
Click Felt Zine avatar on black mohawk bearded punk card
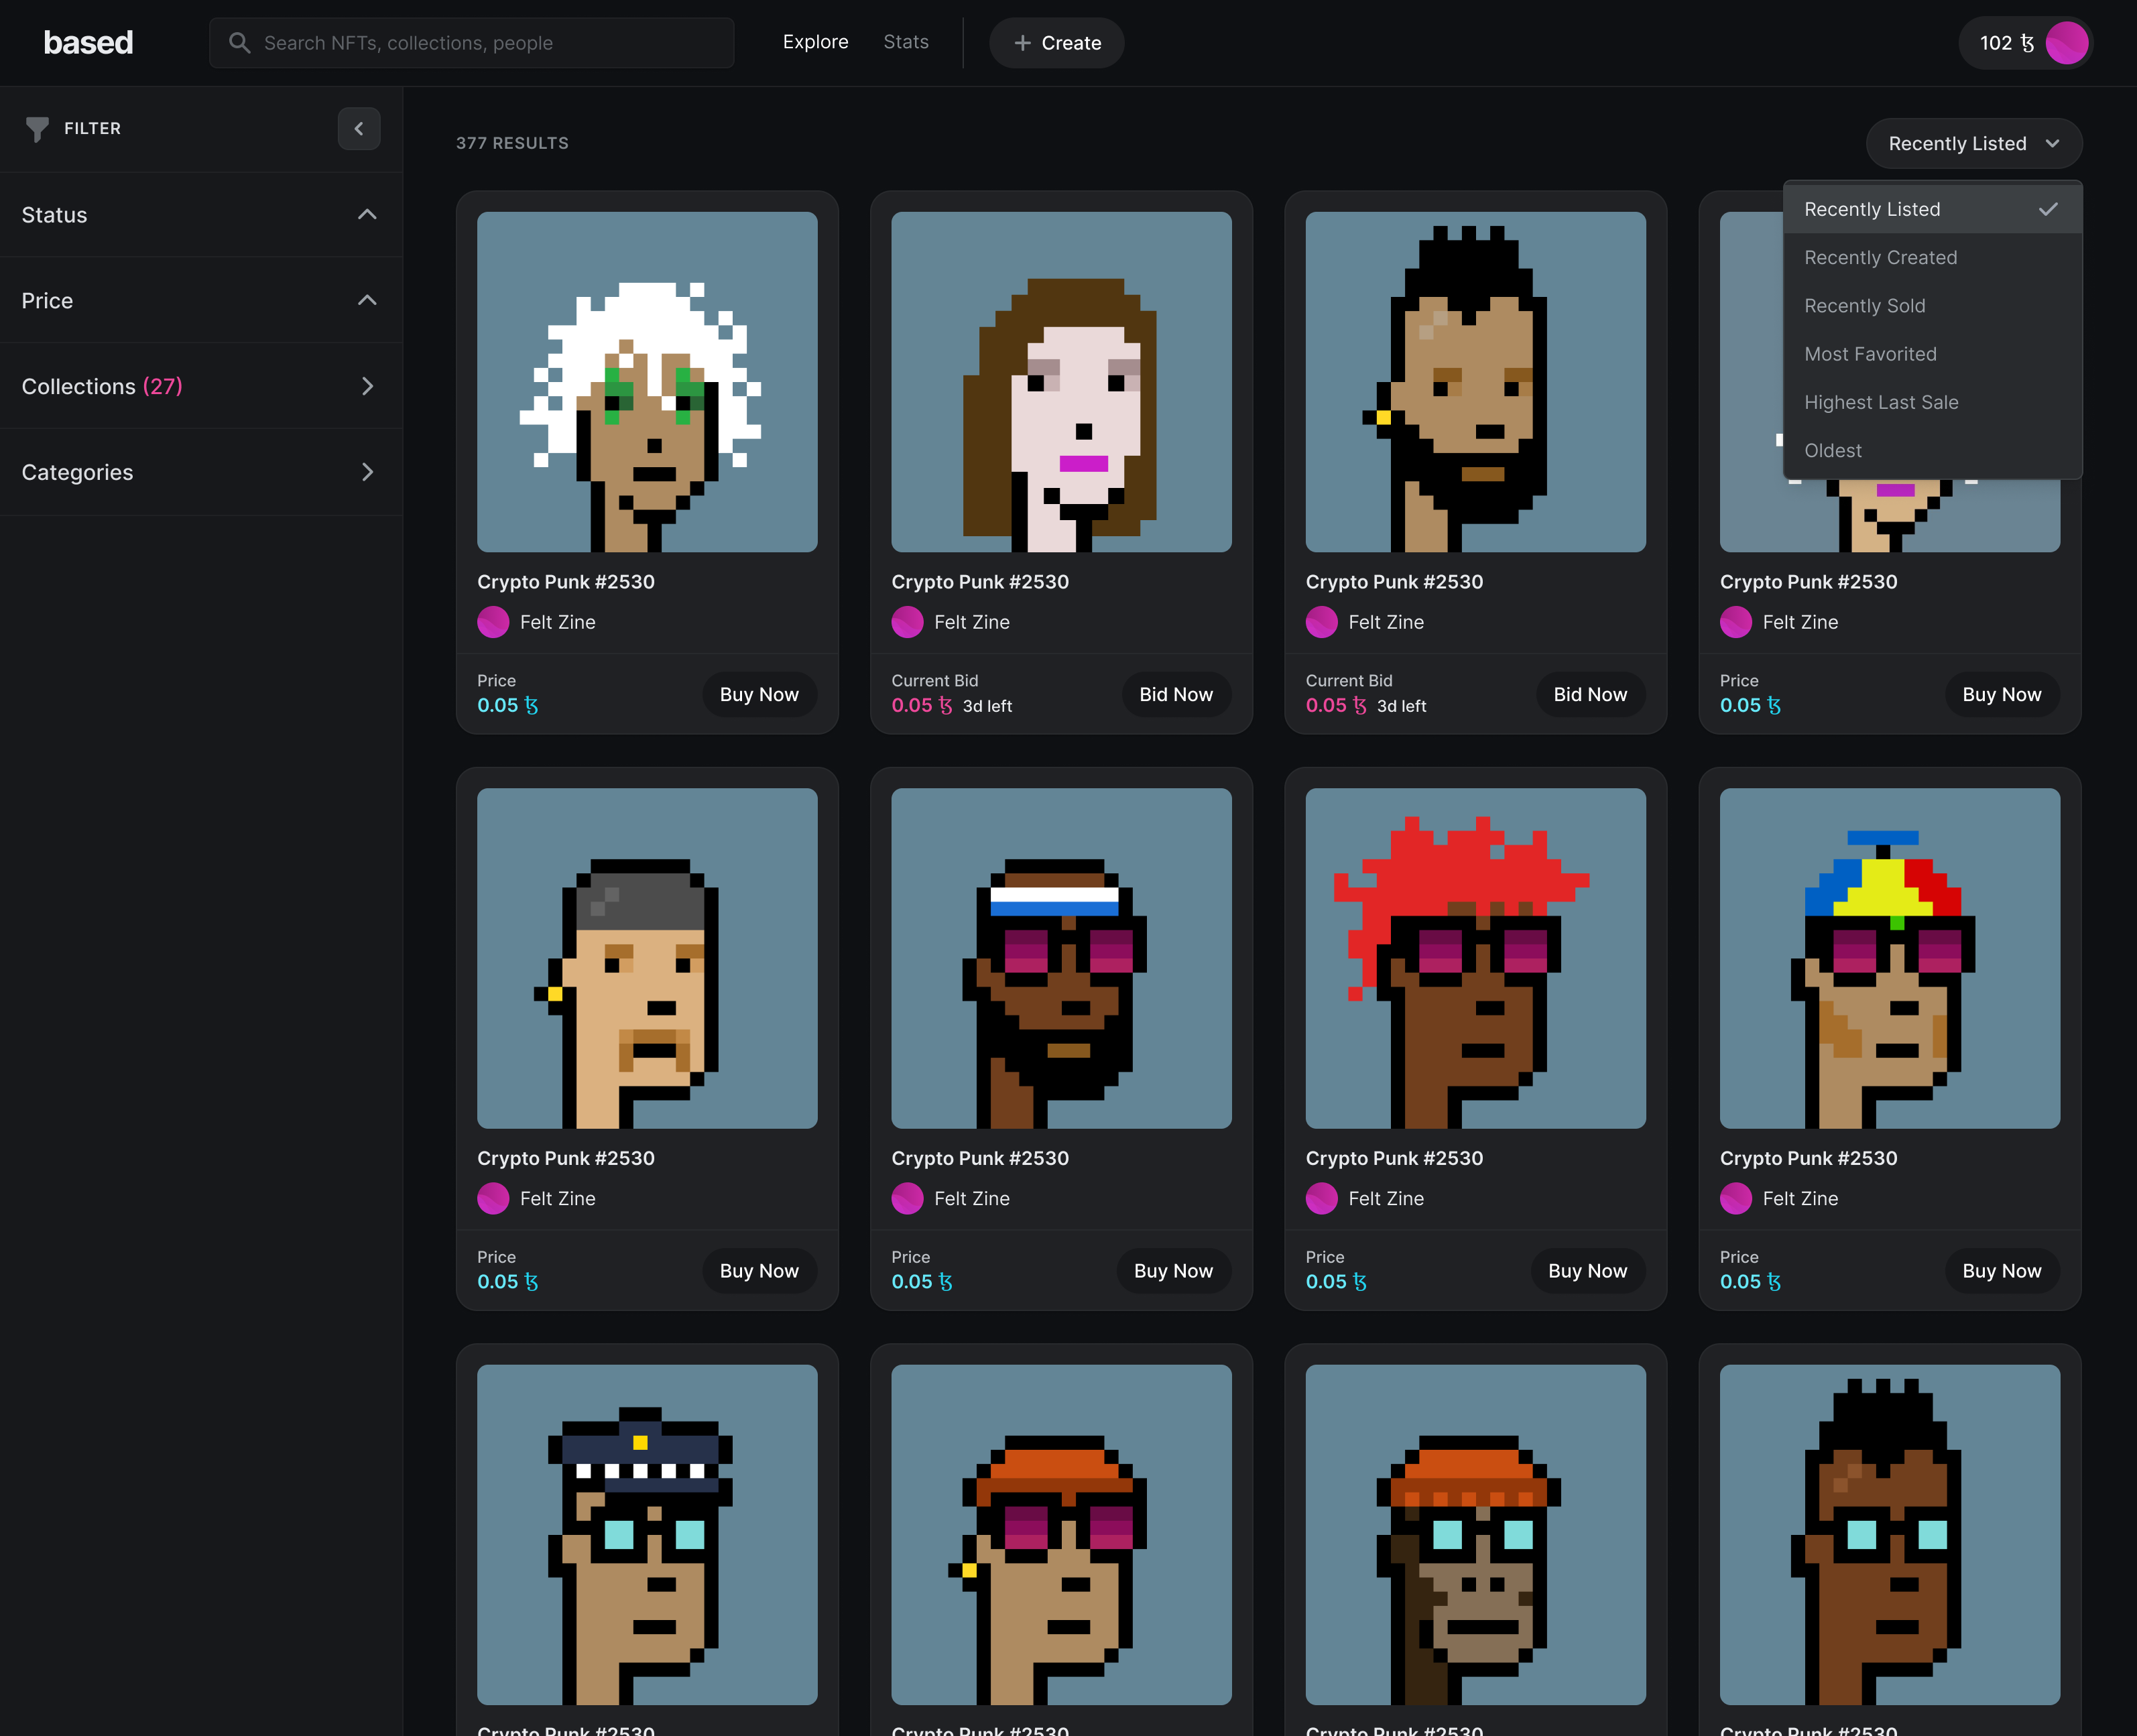pyautogui.click(x=1321, y=622)
